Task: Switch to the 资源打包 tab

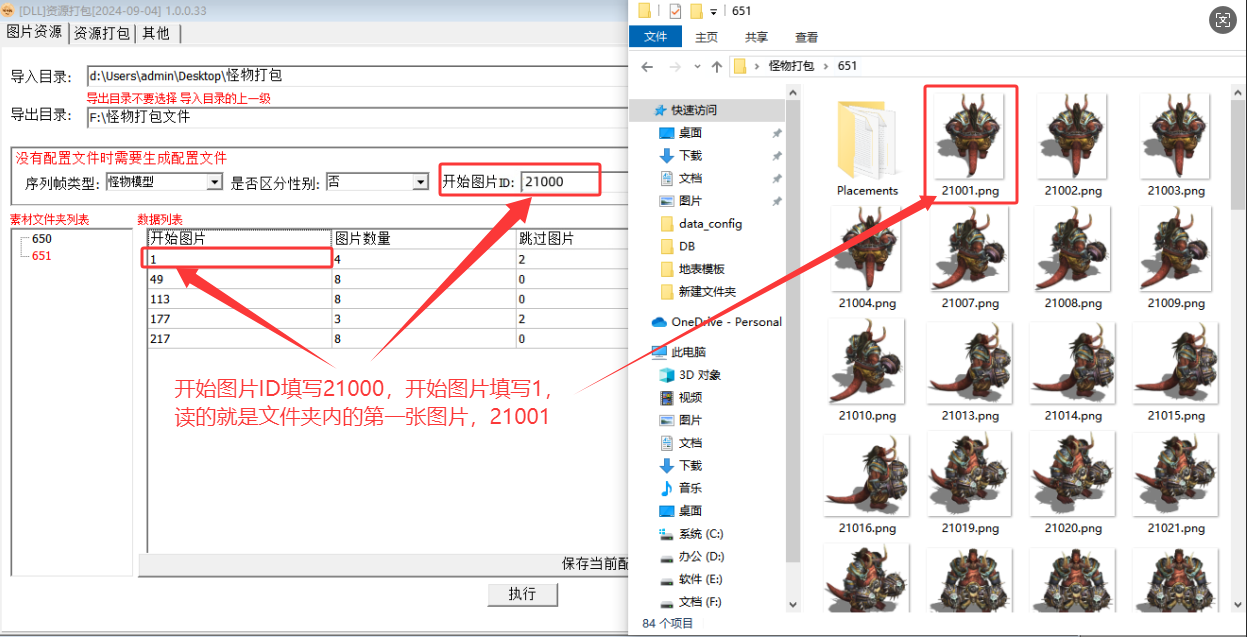Action: pos(101,33)
